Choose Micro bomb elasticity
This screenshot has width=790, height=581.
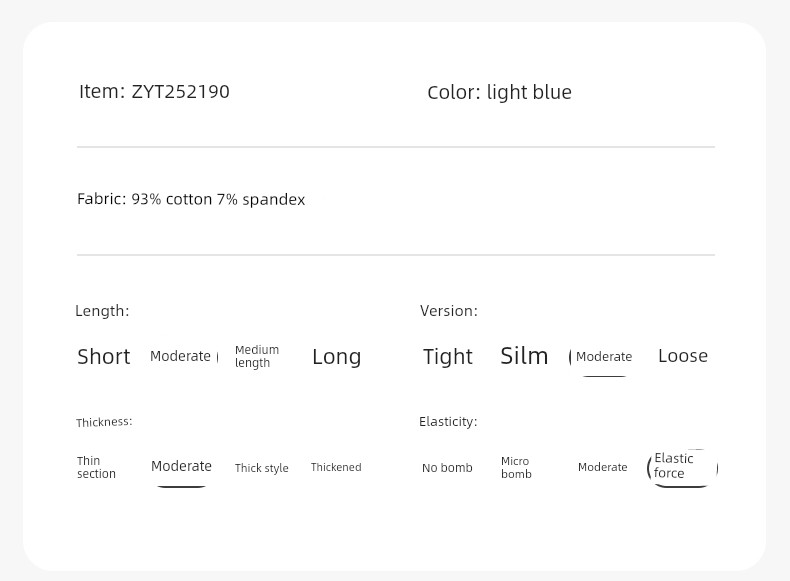(516, 468)
